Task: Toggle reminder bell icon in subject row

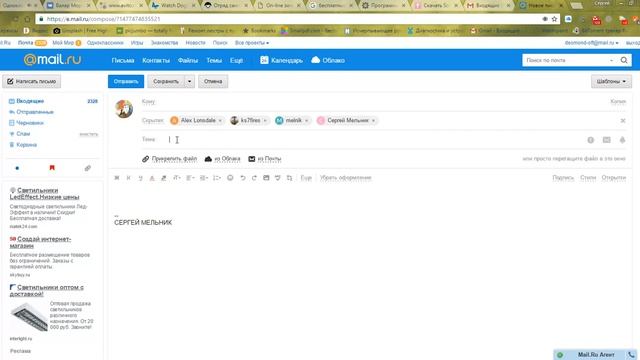Action: coord(622,140)
